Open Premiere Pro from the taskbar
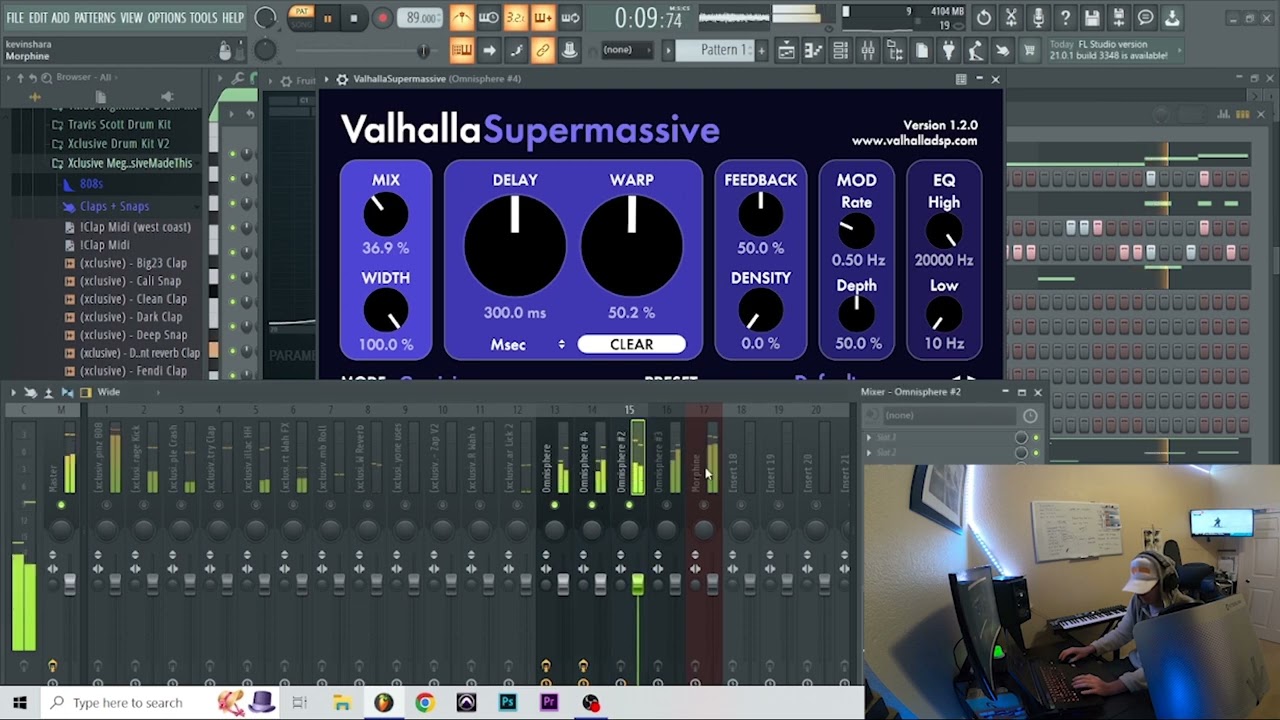1280x720 pixels. 549,703
